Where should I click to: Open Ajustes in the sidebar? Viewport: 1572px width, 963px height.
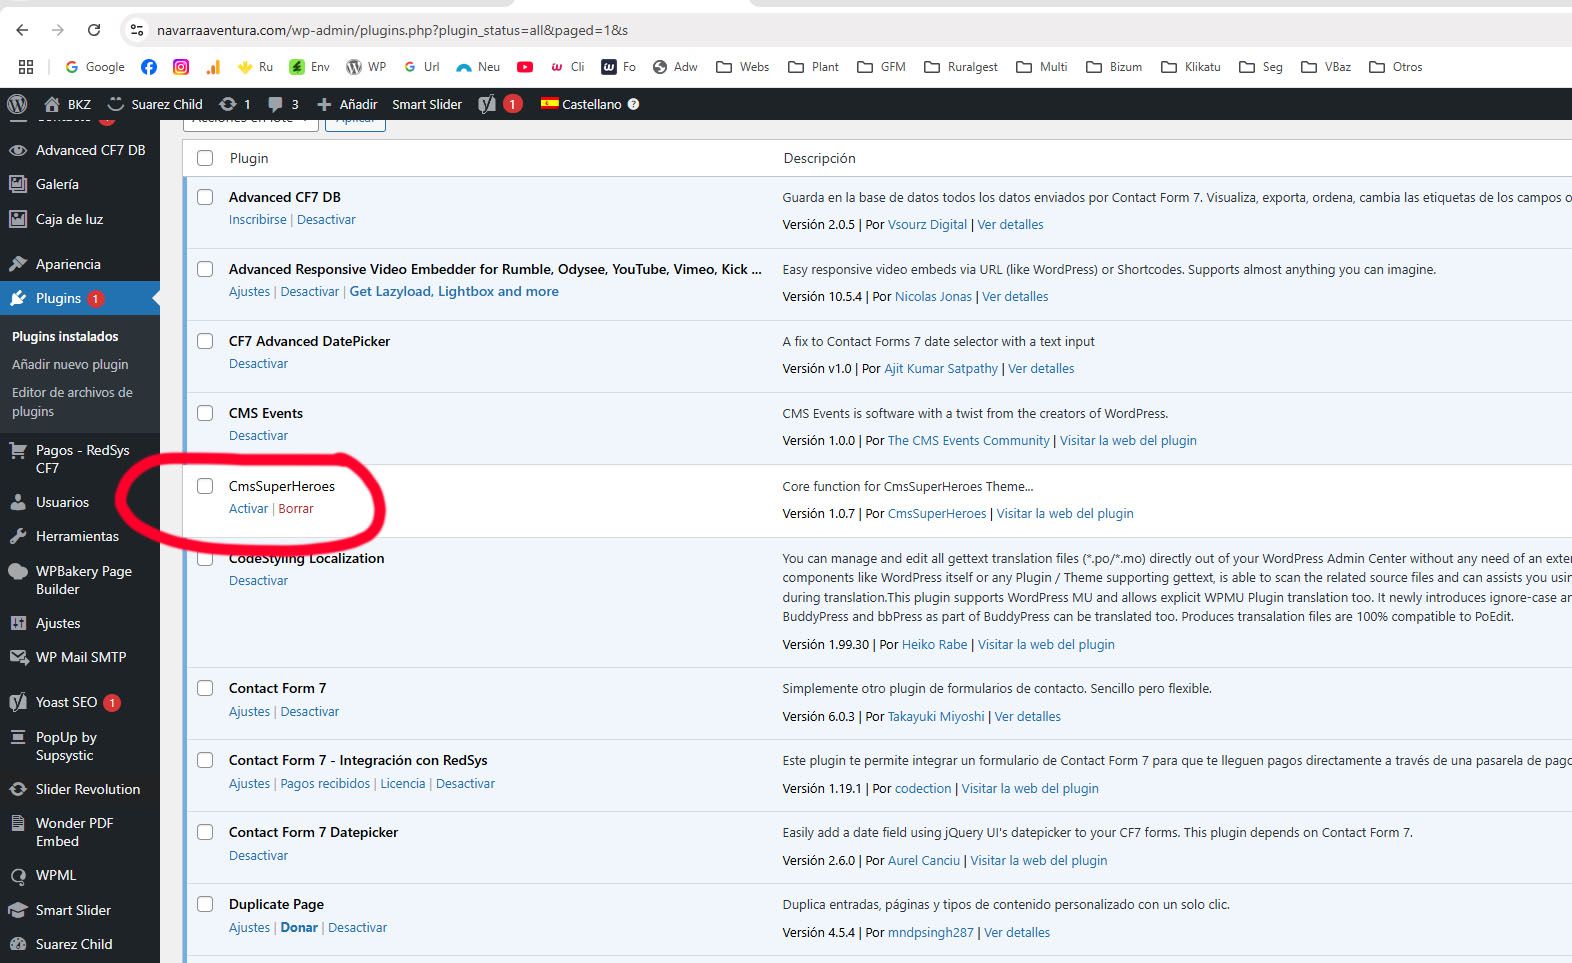click(80, 623)
